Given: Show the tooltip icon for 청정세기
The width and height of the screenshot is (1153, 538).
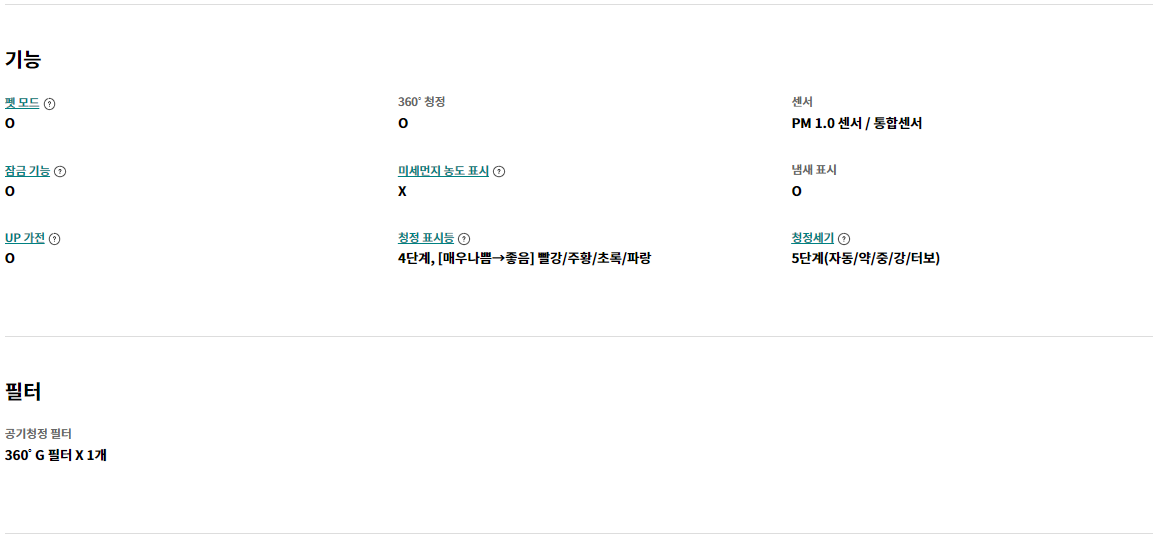Looking at the screenshot, I should tap(844, 239).
